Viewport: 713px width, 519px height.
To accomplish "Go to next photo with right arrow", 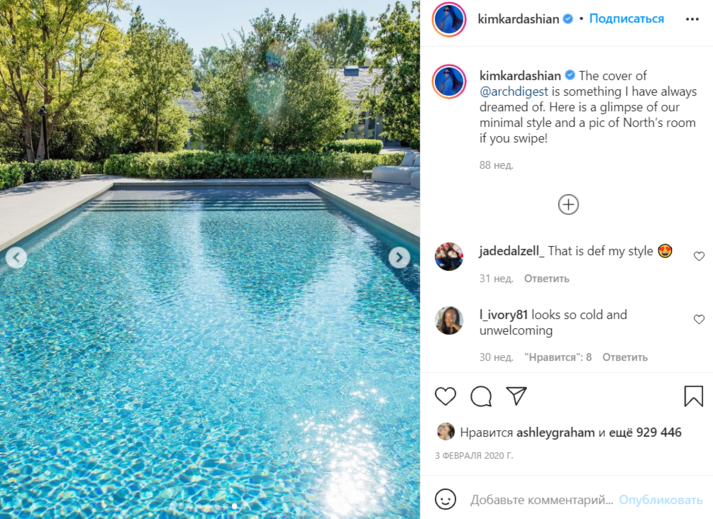I will tap(399, 258).
